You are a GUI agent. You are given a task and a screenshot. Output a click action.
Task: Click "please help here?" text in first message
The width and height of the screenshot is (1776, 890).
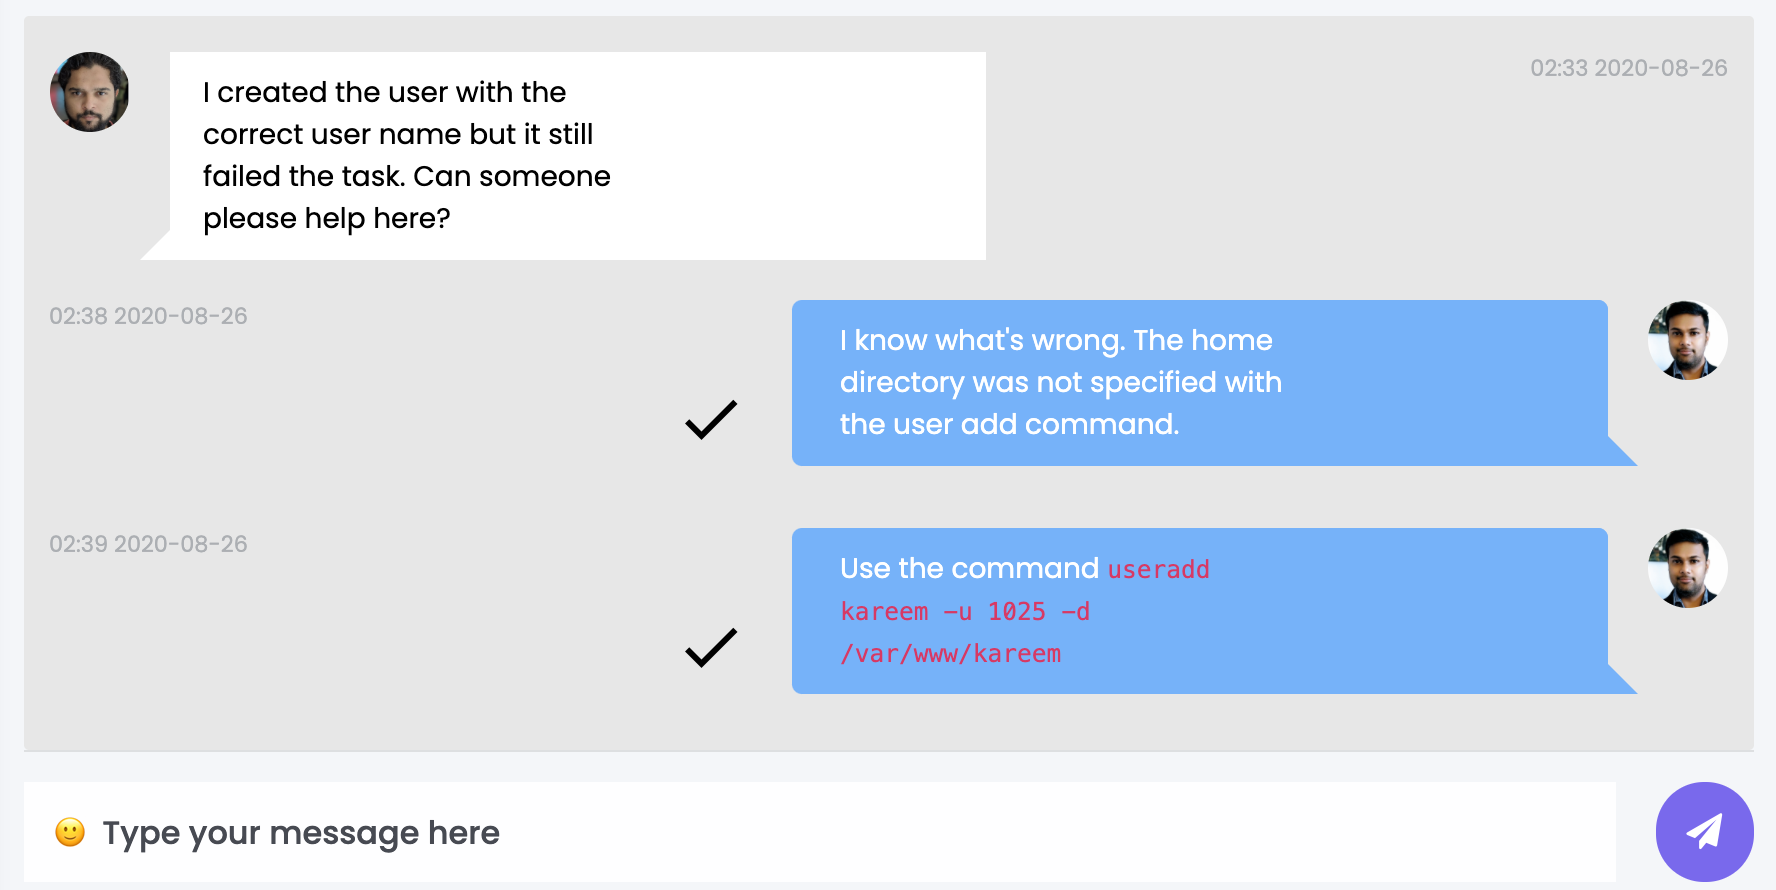327,218
